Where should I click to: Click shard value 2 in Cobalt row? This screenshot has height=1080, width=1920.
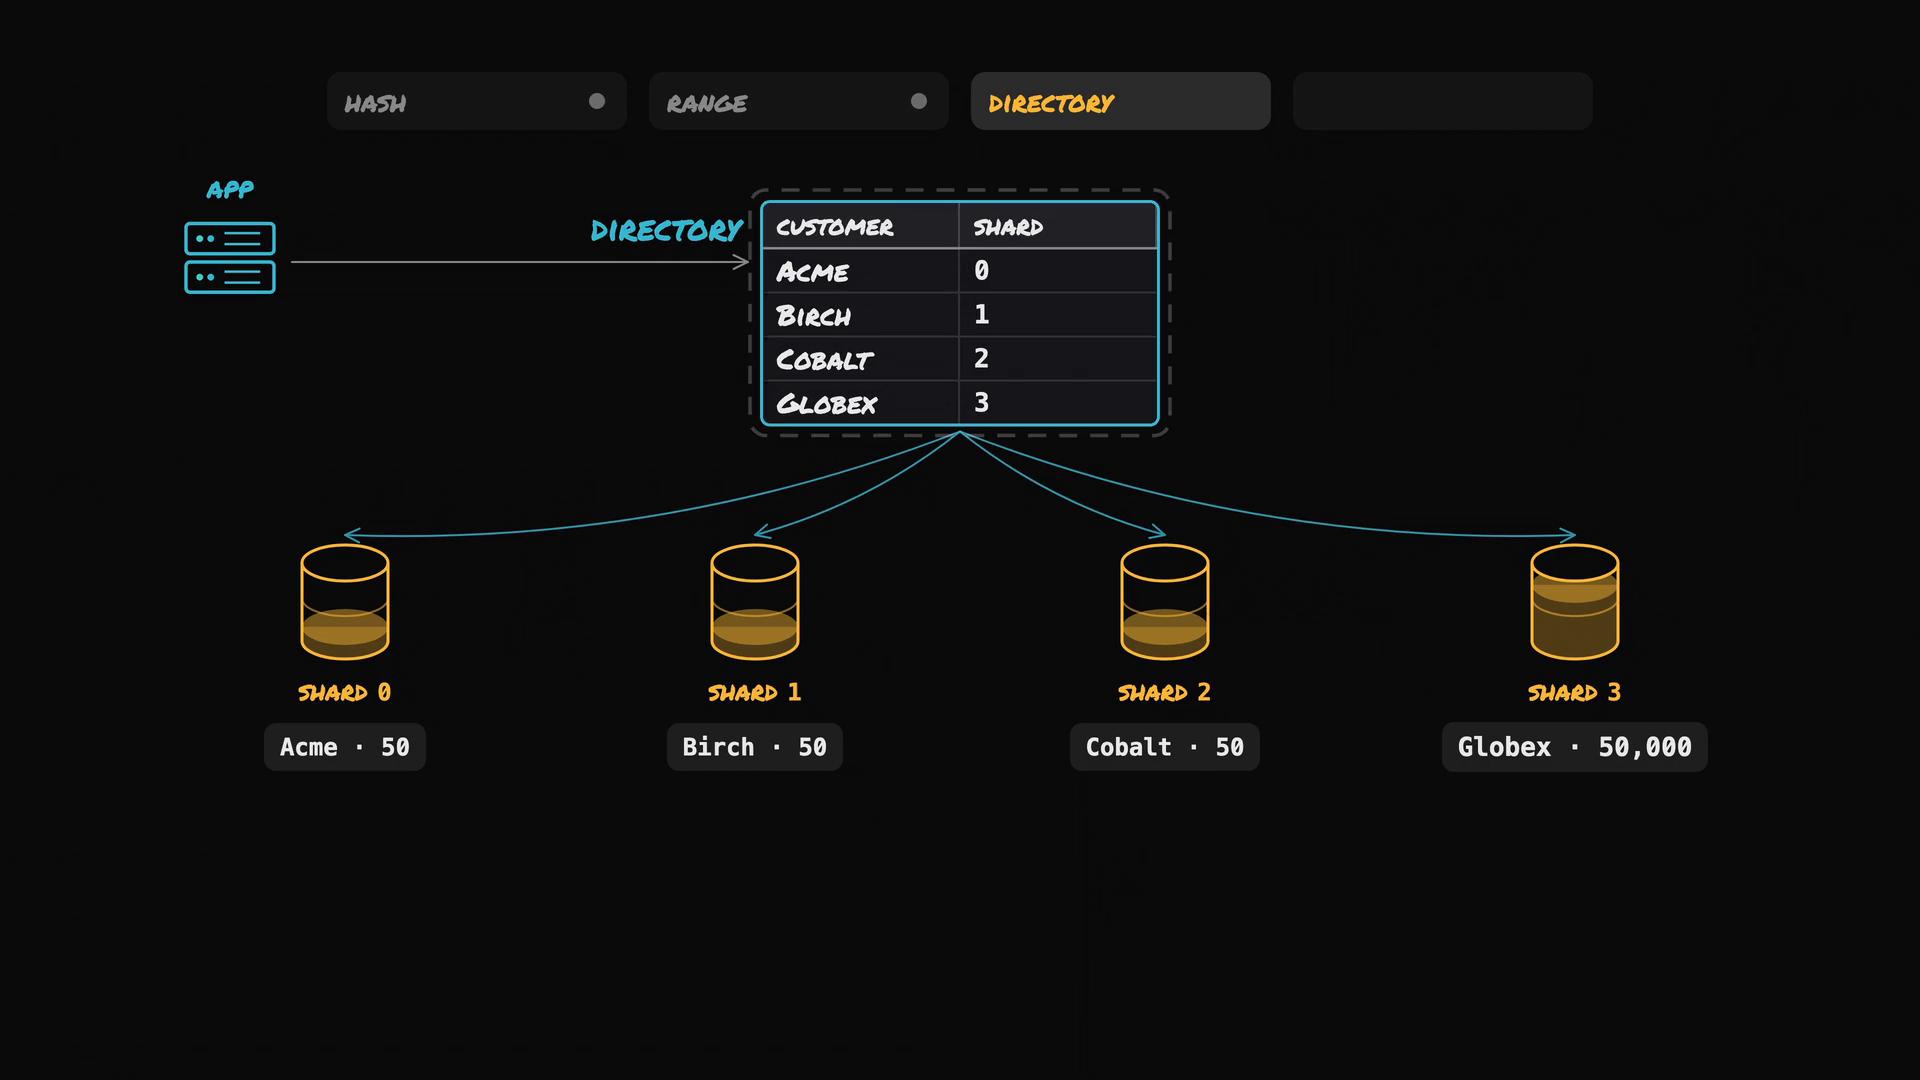[x=982, y=359]
